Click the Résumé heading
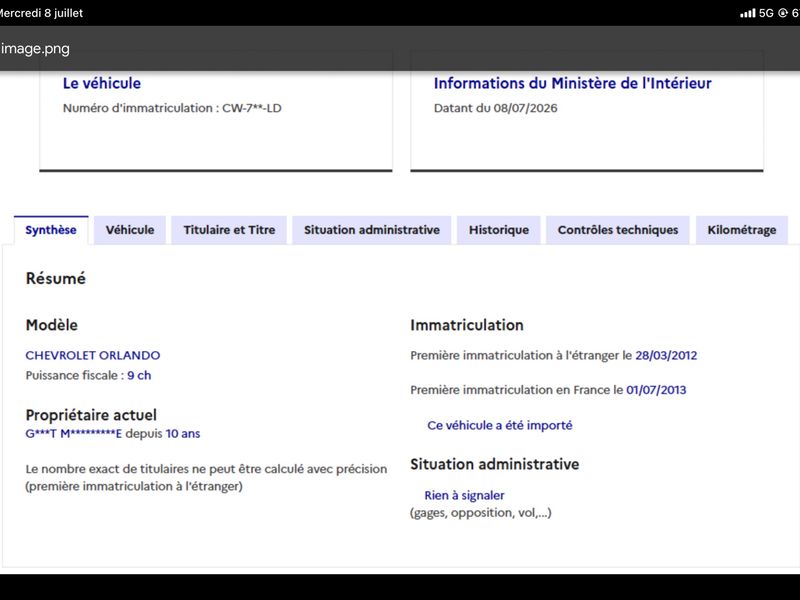Screen dimensions: 800x600 pos(56,279)
